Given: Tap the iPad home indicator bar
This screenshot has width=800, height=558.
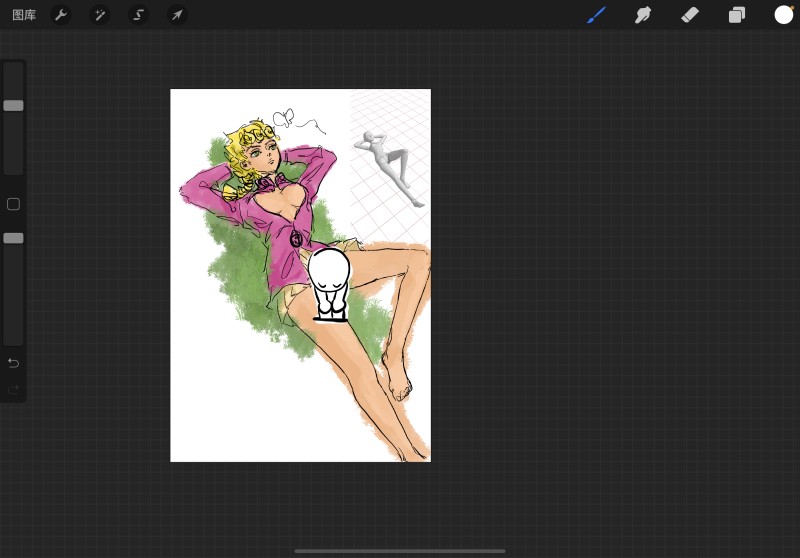Looking at the screenshot, I should click(x=400, y=551).
